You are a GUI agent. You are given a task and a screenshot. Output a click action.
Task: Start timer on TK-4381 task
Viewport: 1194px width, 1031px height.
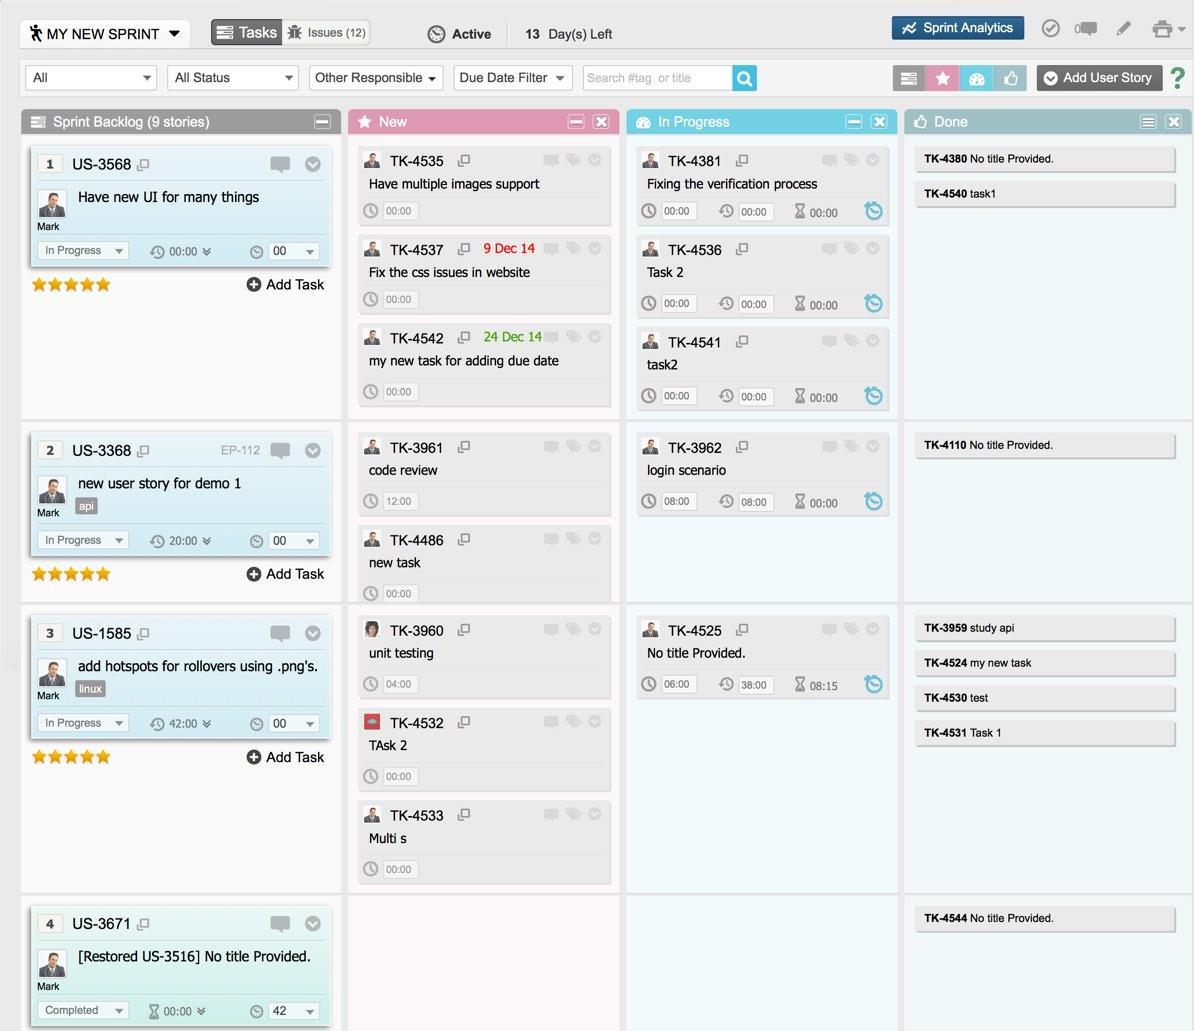pos(873,211)
